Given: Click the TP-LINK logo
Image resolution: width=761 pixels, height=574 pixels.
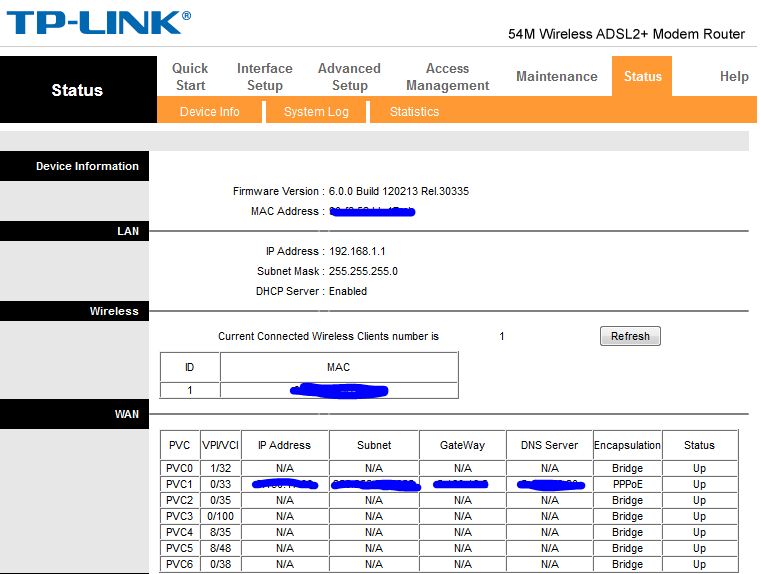Looking at the screenshot, I should point(99,23).
